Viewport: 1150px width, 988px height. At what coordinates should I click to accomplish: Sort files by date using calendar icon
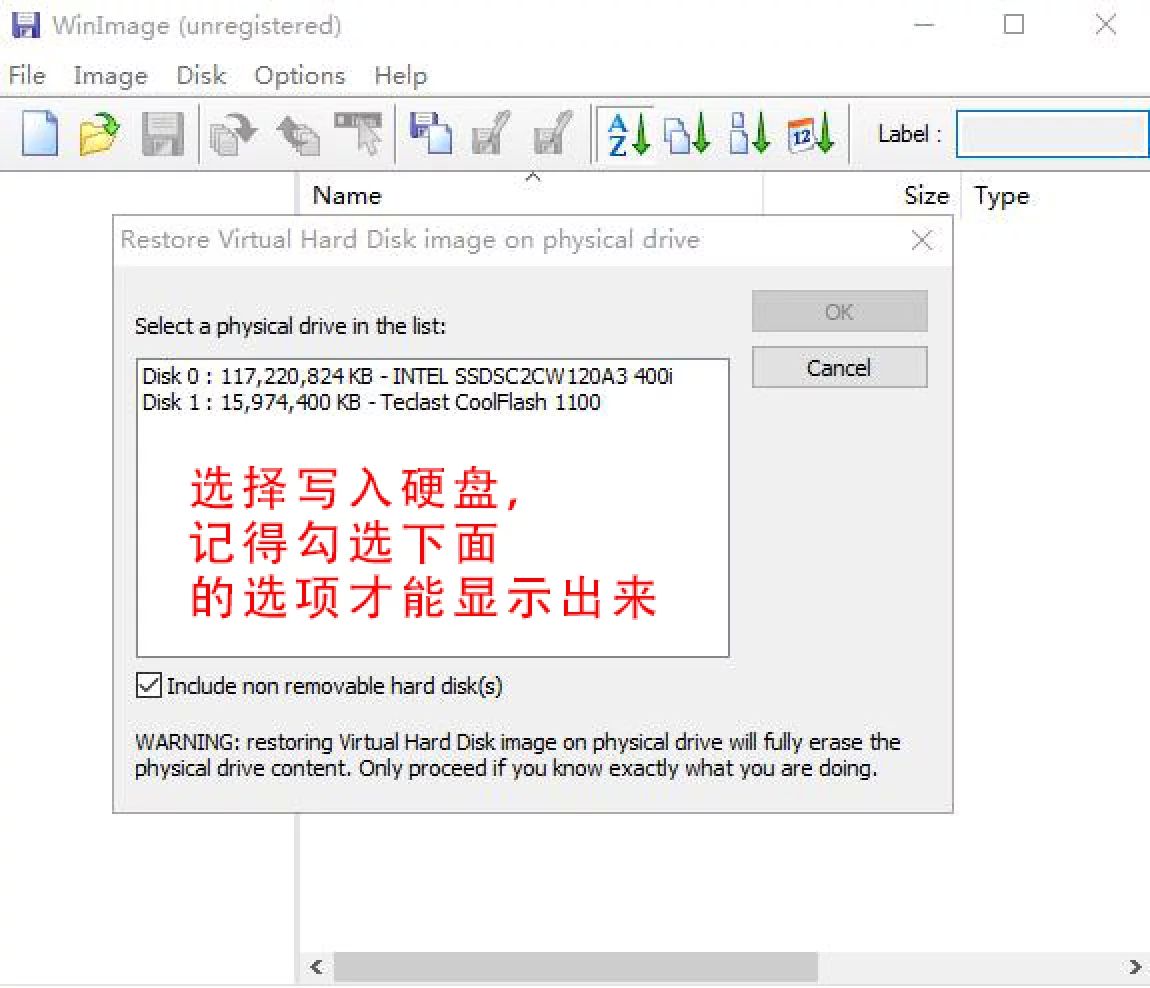click(x=810, y=135)
